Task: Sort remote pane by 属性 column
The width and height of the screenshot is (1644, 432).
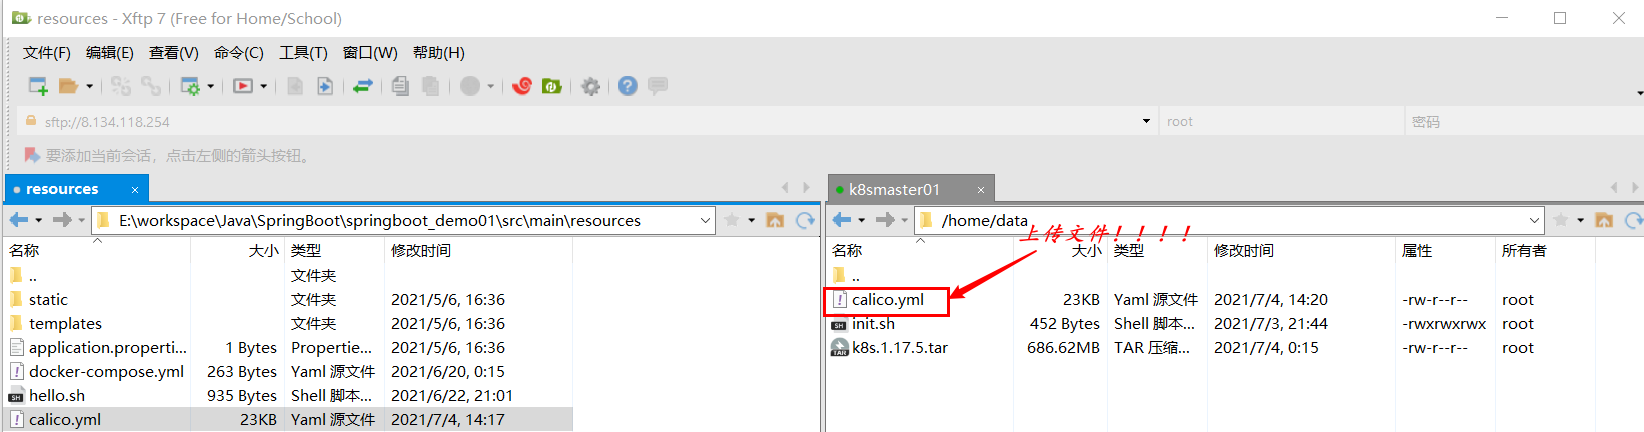Action: coord(1417,251)
